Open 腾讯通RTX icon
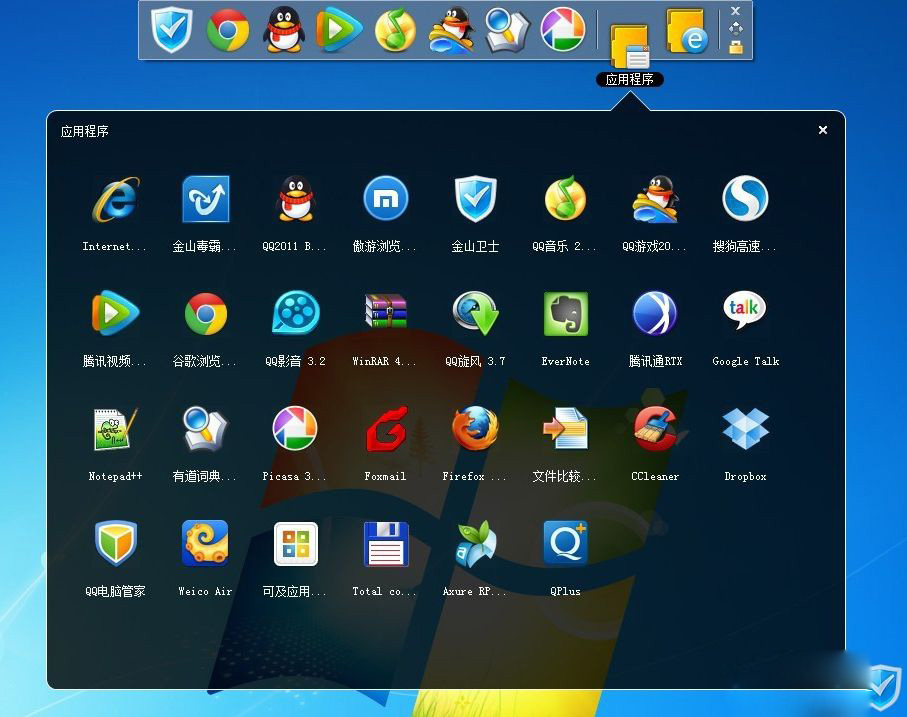Viewport: 907px width, 717px height. click(655, 313)
